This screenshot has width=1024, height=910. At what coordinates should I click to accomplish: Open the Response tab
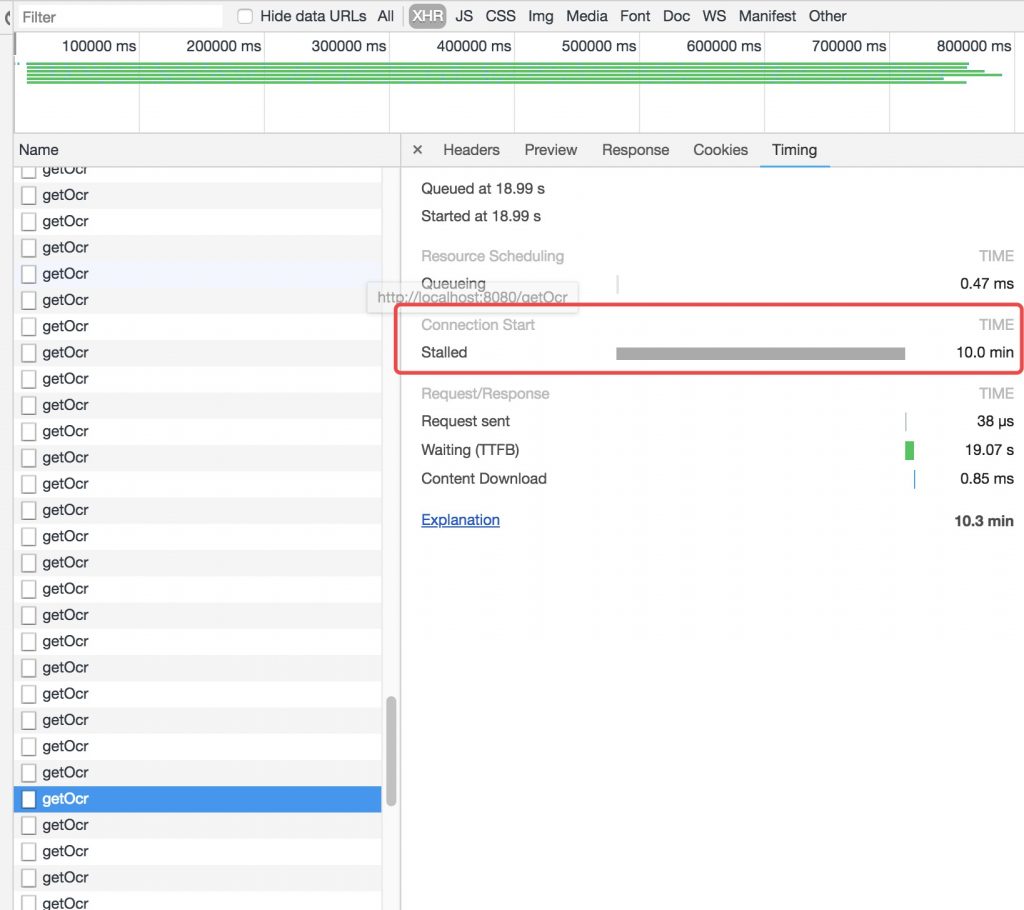635,150
